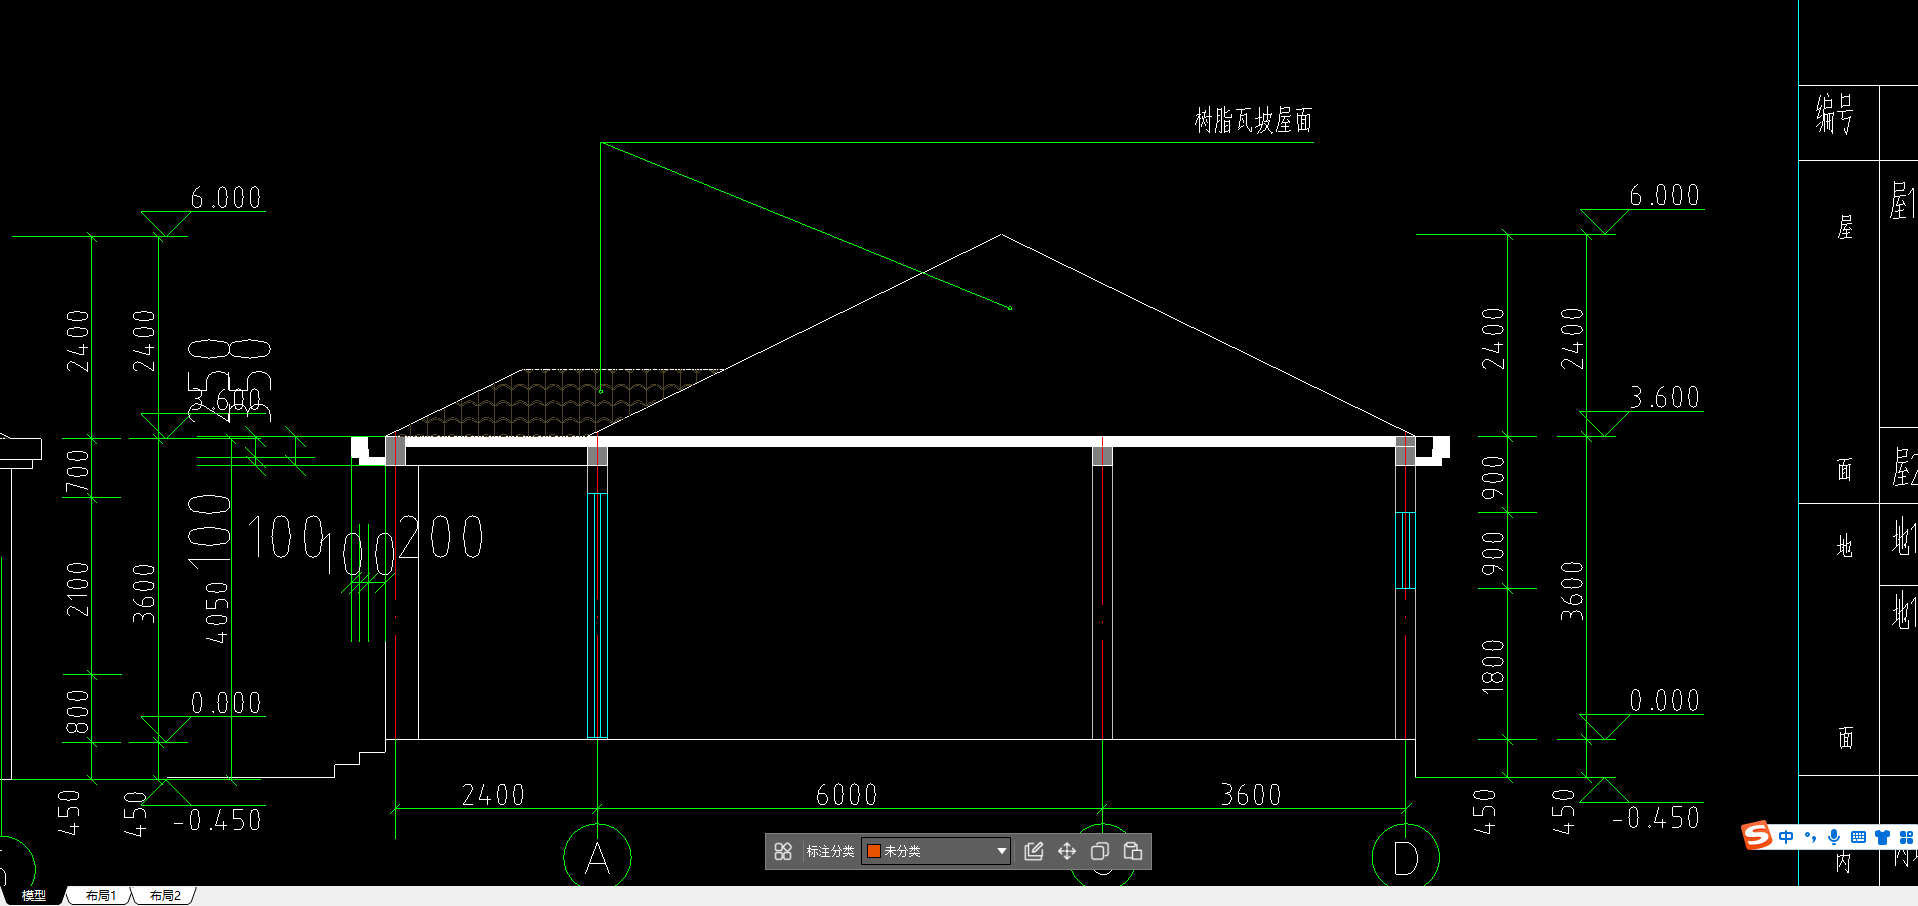Select the right 3.600 elevation label
Screen dimensions: 1918x906
click(x=1664, y=398)
